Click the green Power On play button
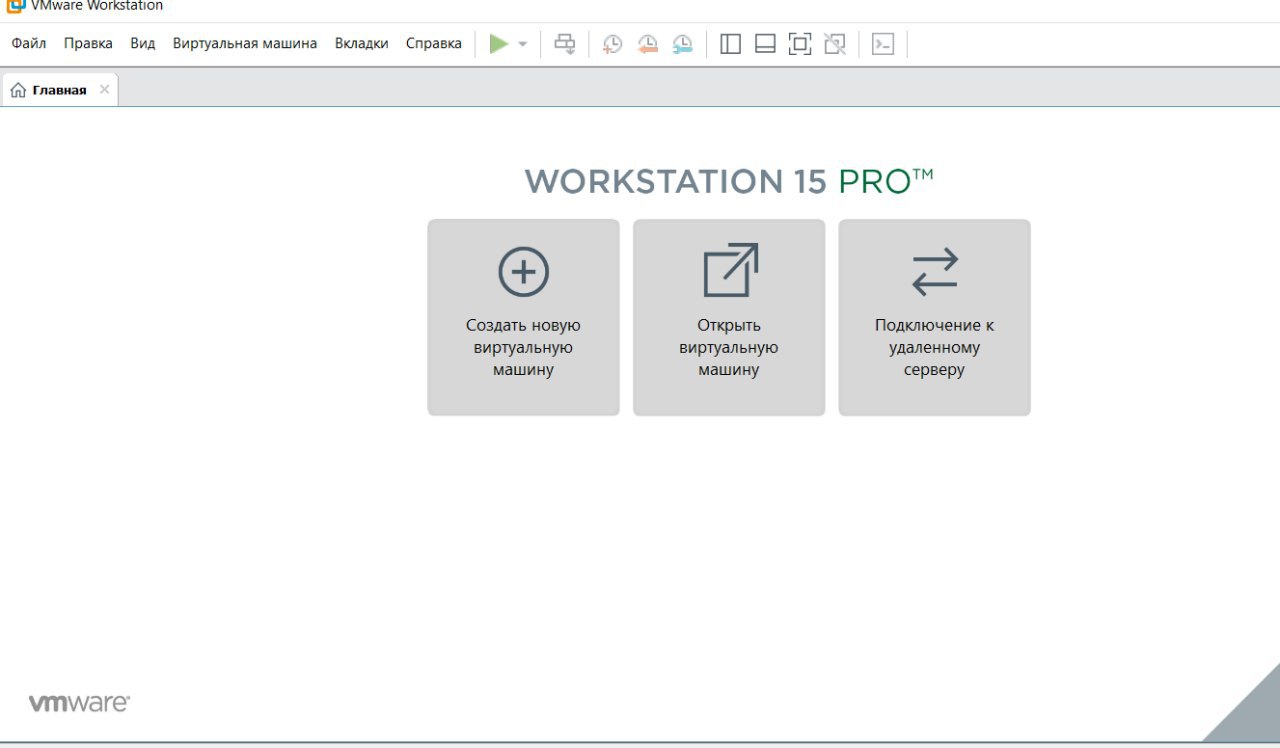This screenshot has height=748, width=1280. coord(499,44)
